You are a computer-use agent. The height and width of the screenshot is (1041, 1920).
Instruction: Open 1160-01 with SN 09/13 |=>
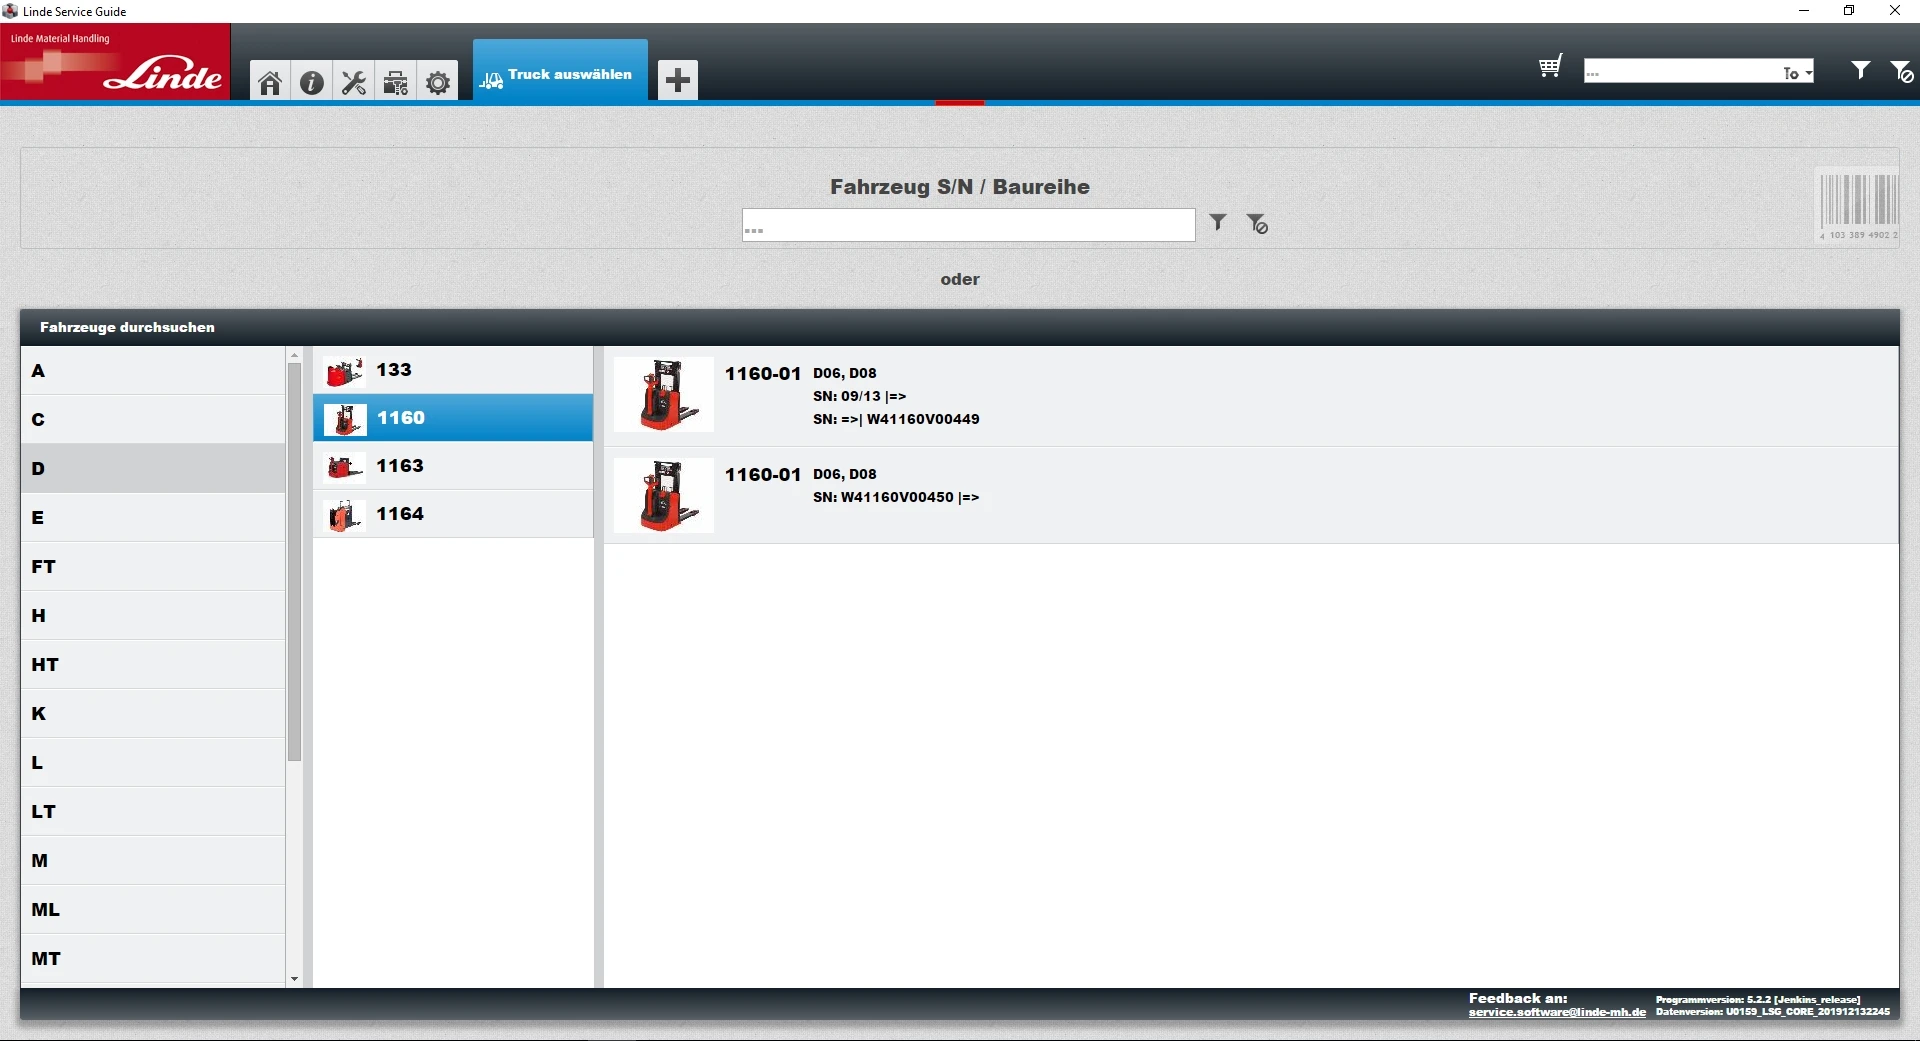(x=1251, y=396)
